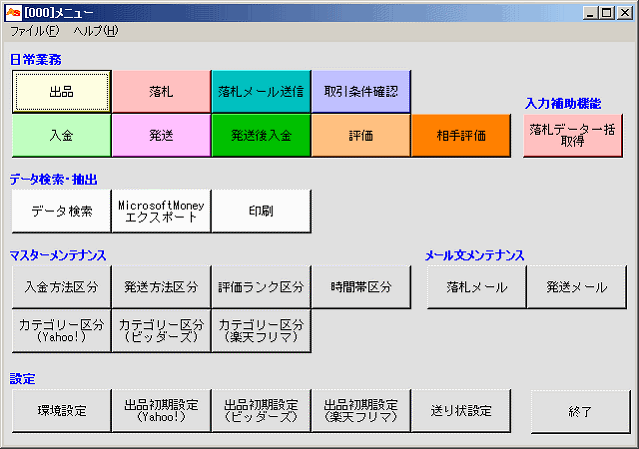
Task: Open 発送方法区分 master maintenance
Action: (161, 287)
